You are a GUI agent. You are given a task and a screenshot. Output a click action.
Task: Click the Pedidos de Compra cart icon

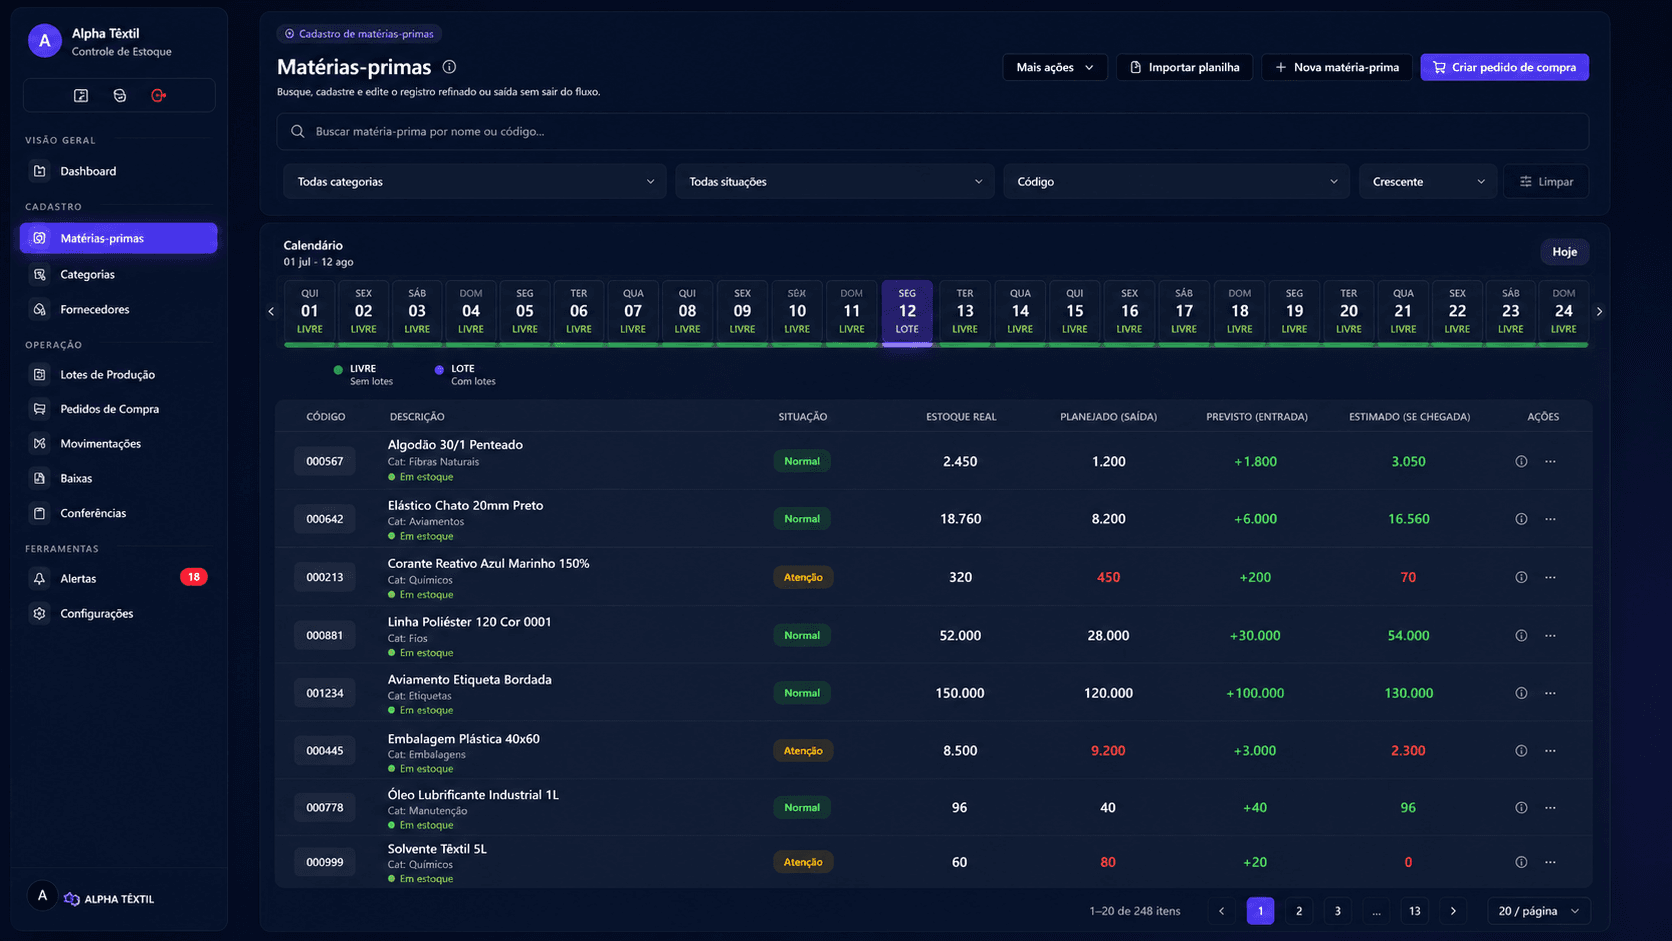coord(40,409)
